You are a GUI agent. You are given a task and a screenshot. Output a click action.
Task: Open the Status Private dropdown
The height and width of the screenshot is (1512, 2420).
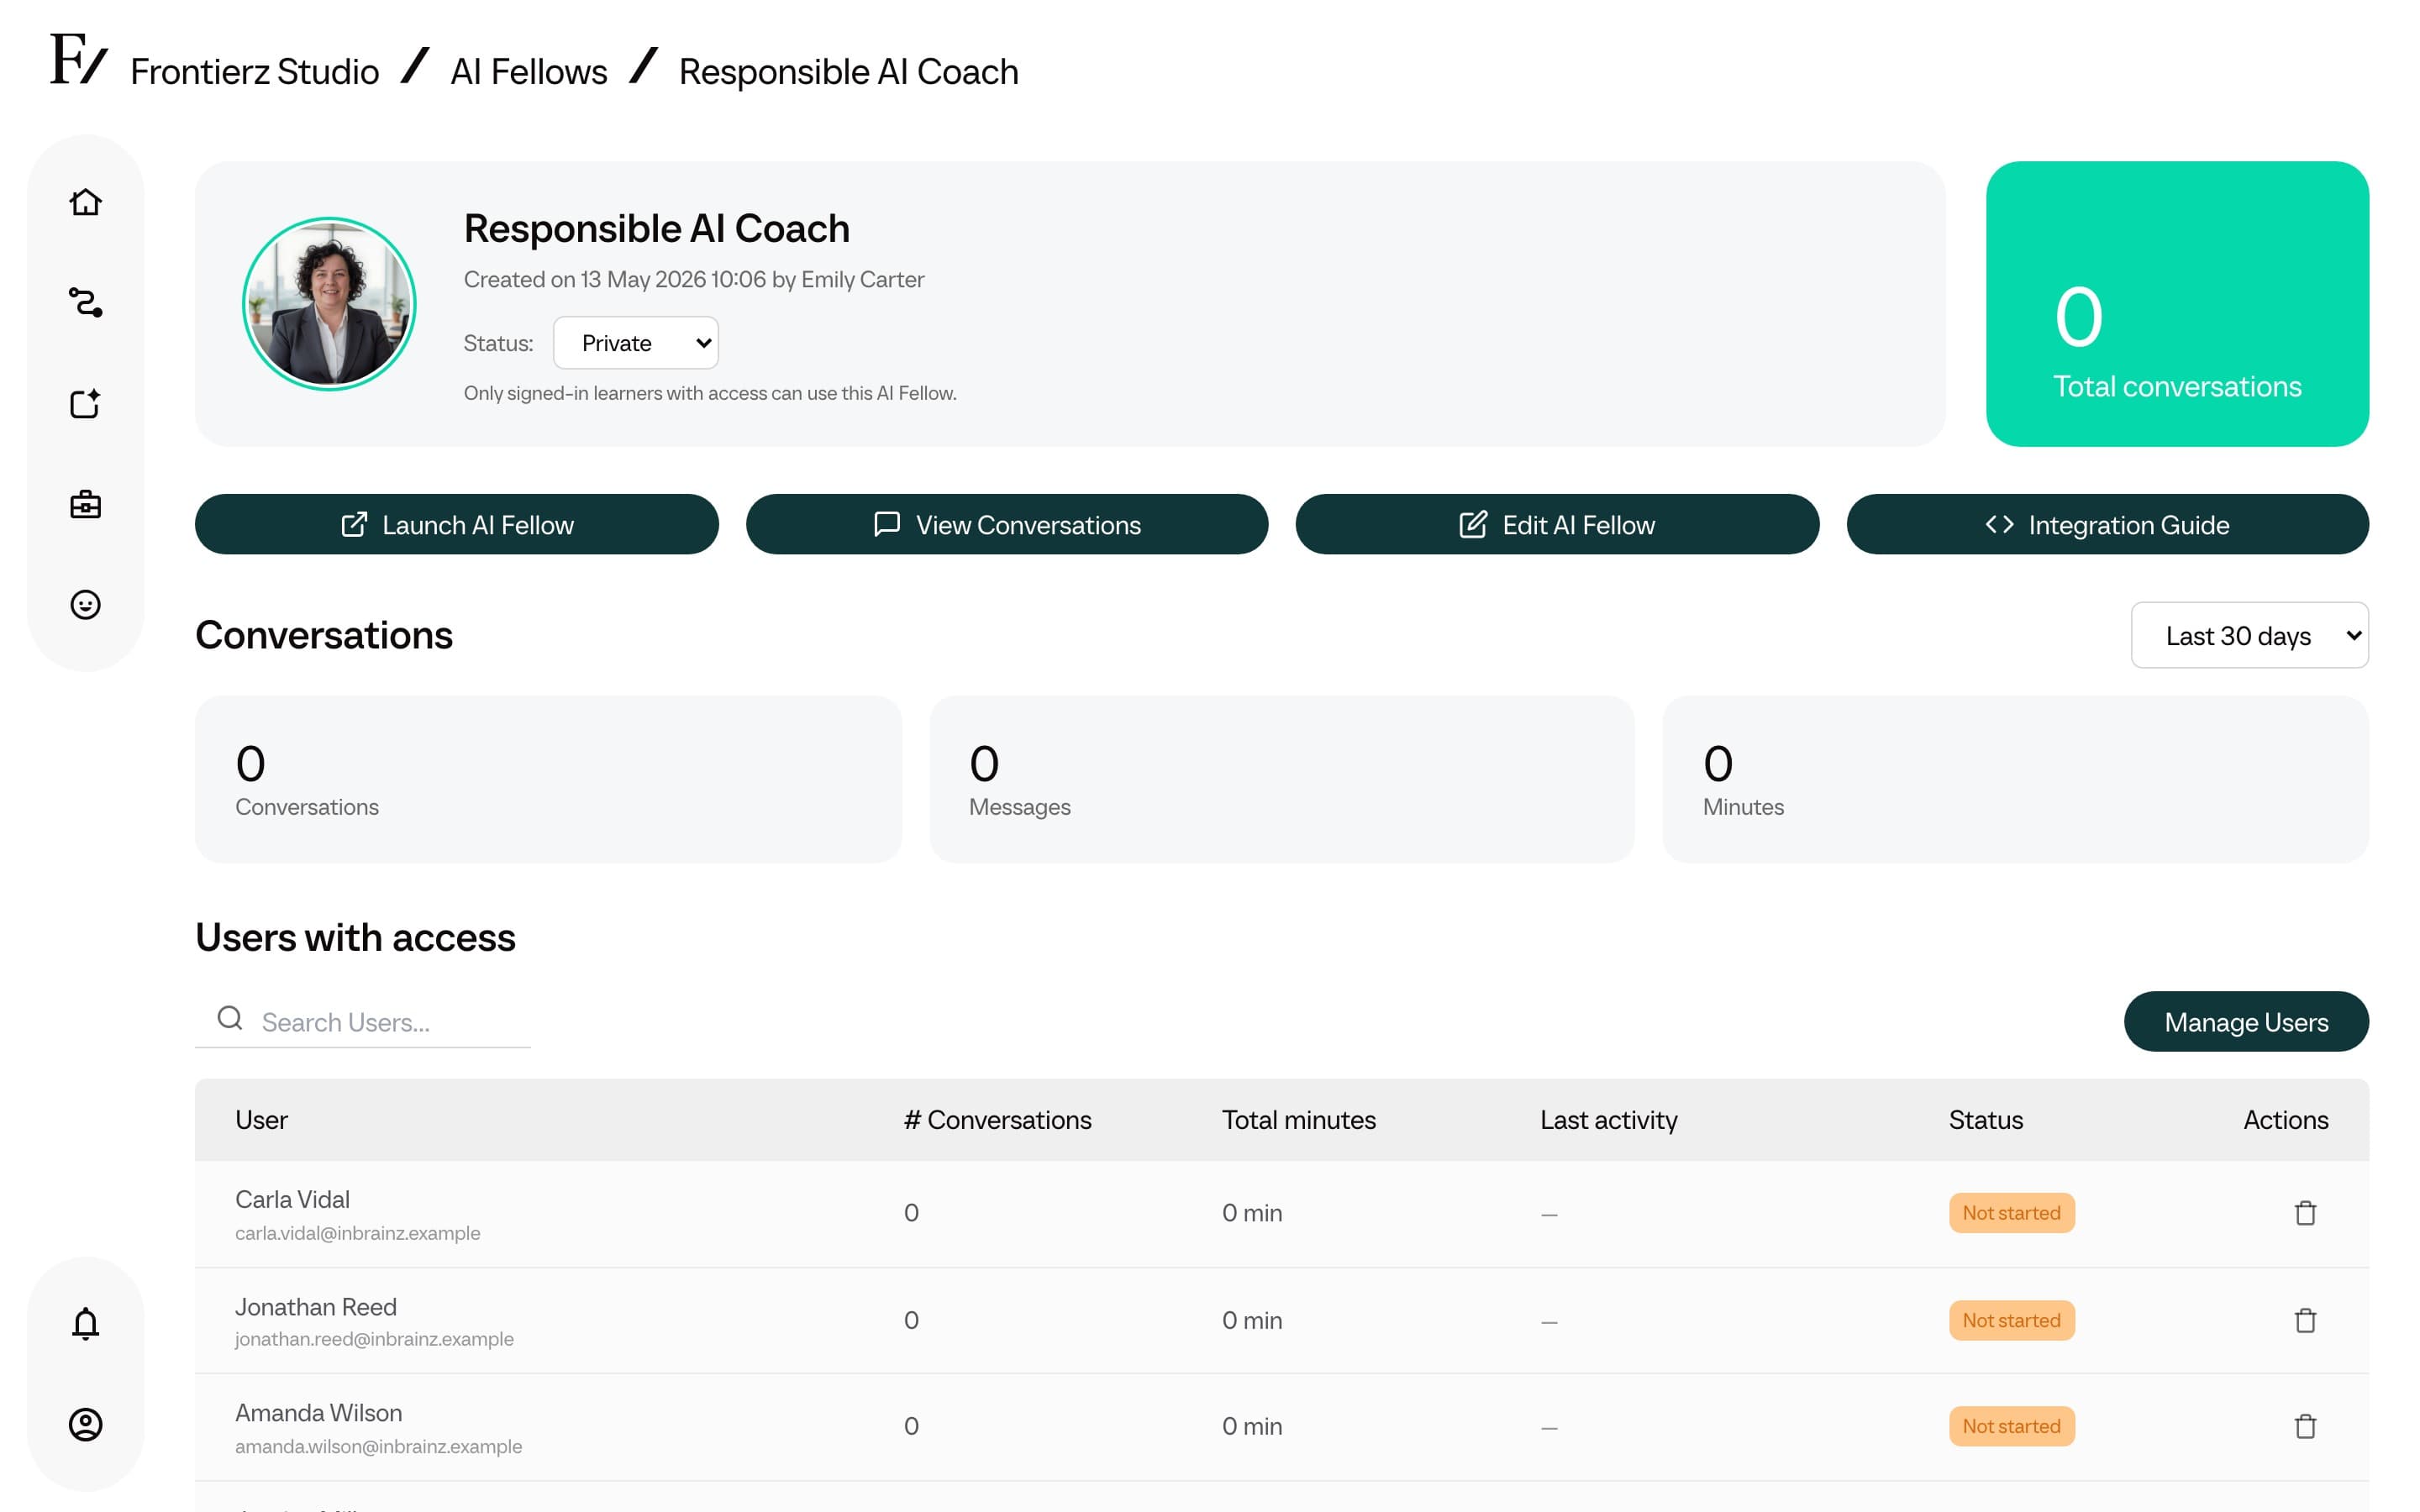pos(636,343)
